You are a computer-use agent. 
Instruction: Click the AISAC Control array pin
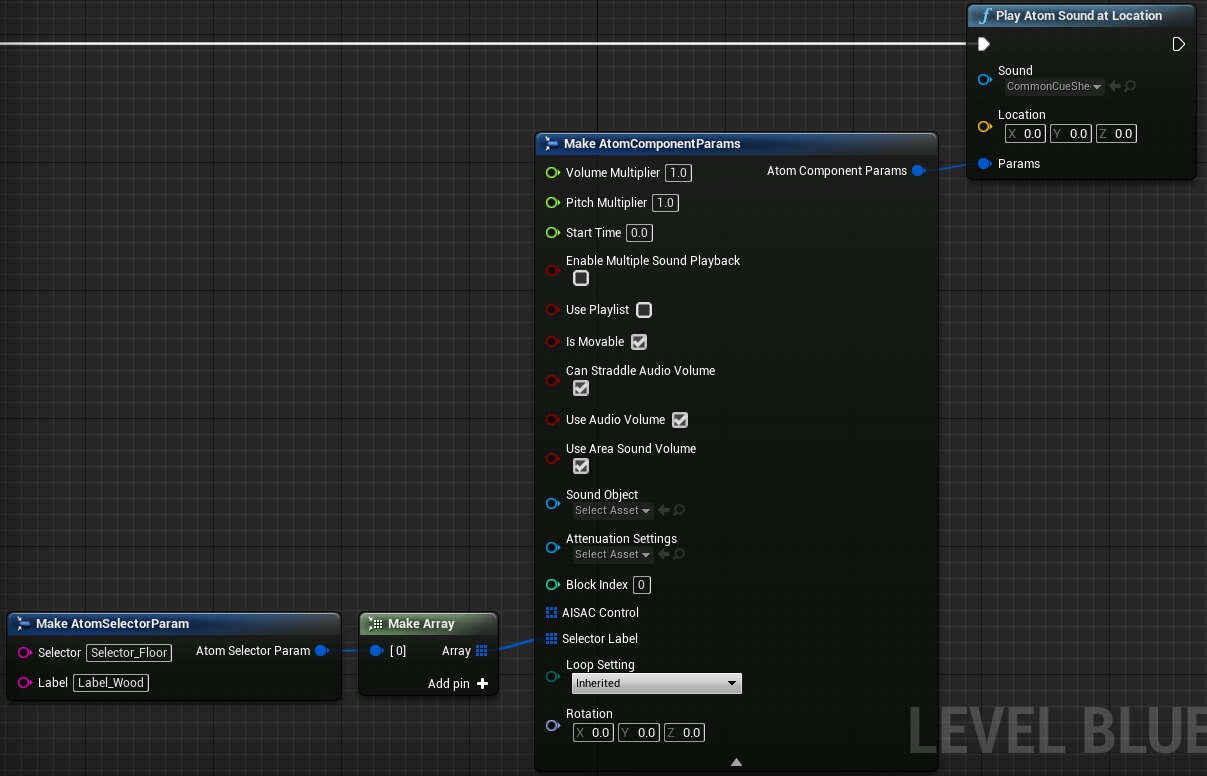point(553,612)
